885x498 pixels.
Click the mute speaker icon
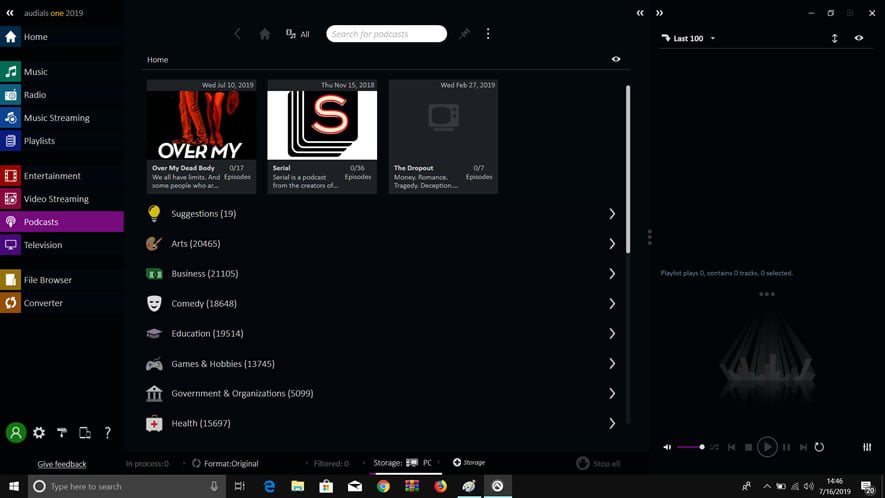[x=667, y=447]
